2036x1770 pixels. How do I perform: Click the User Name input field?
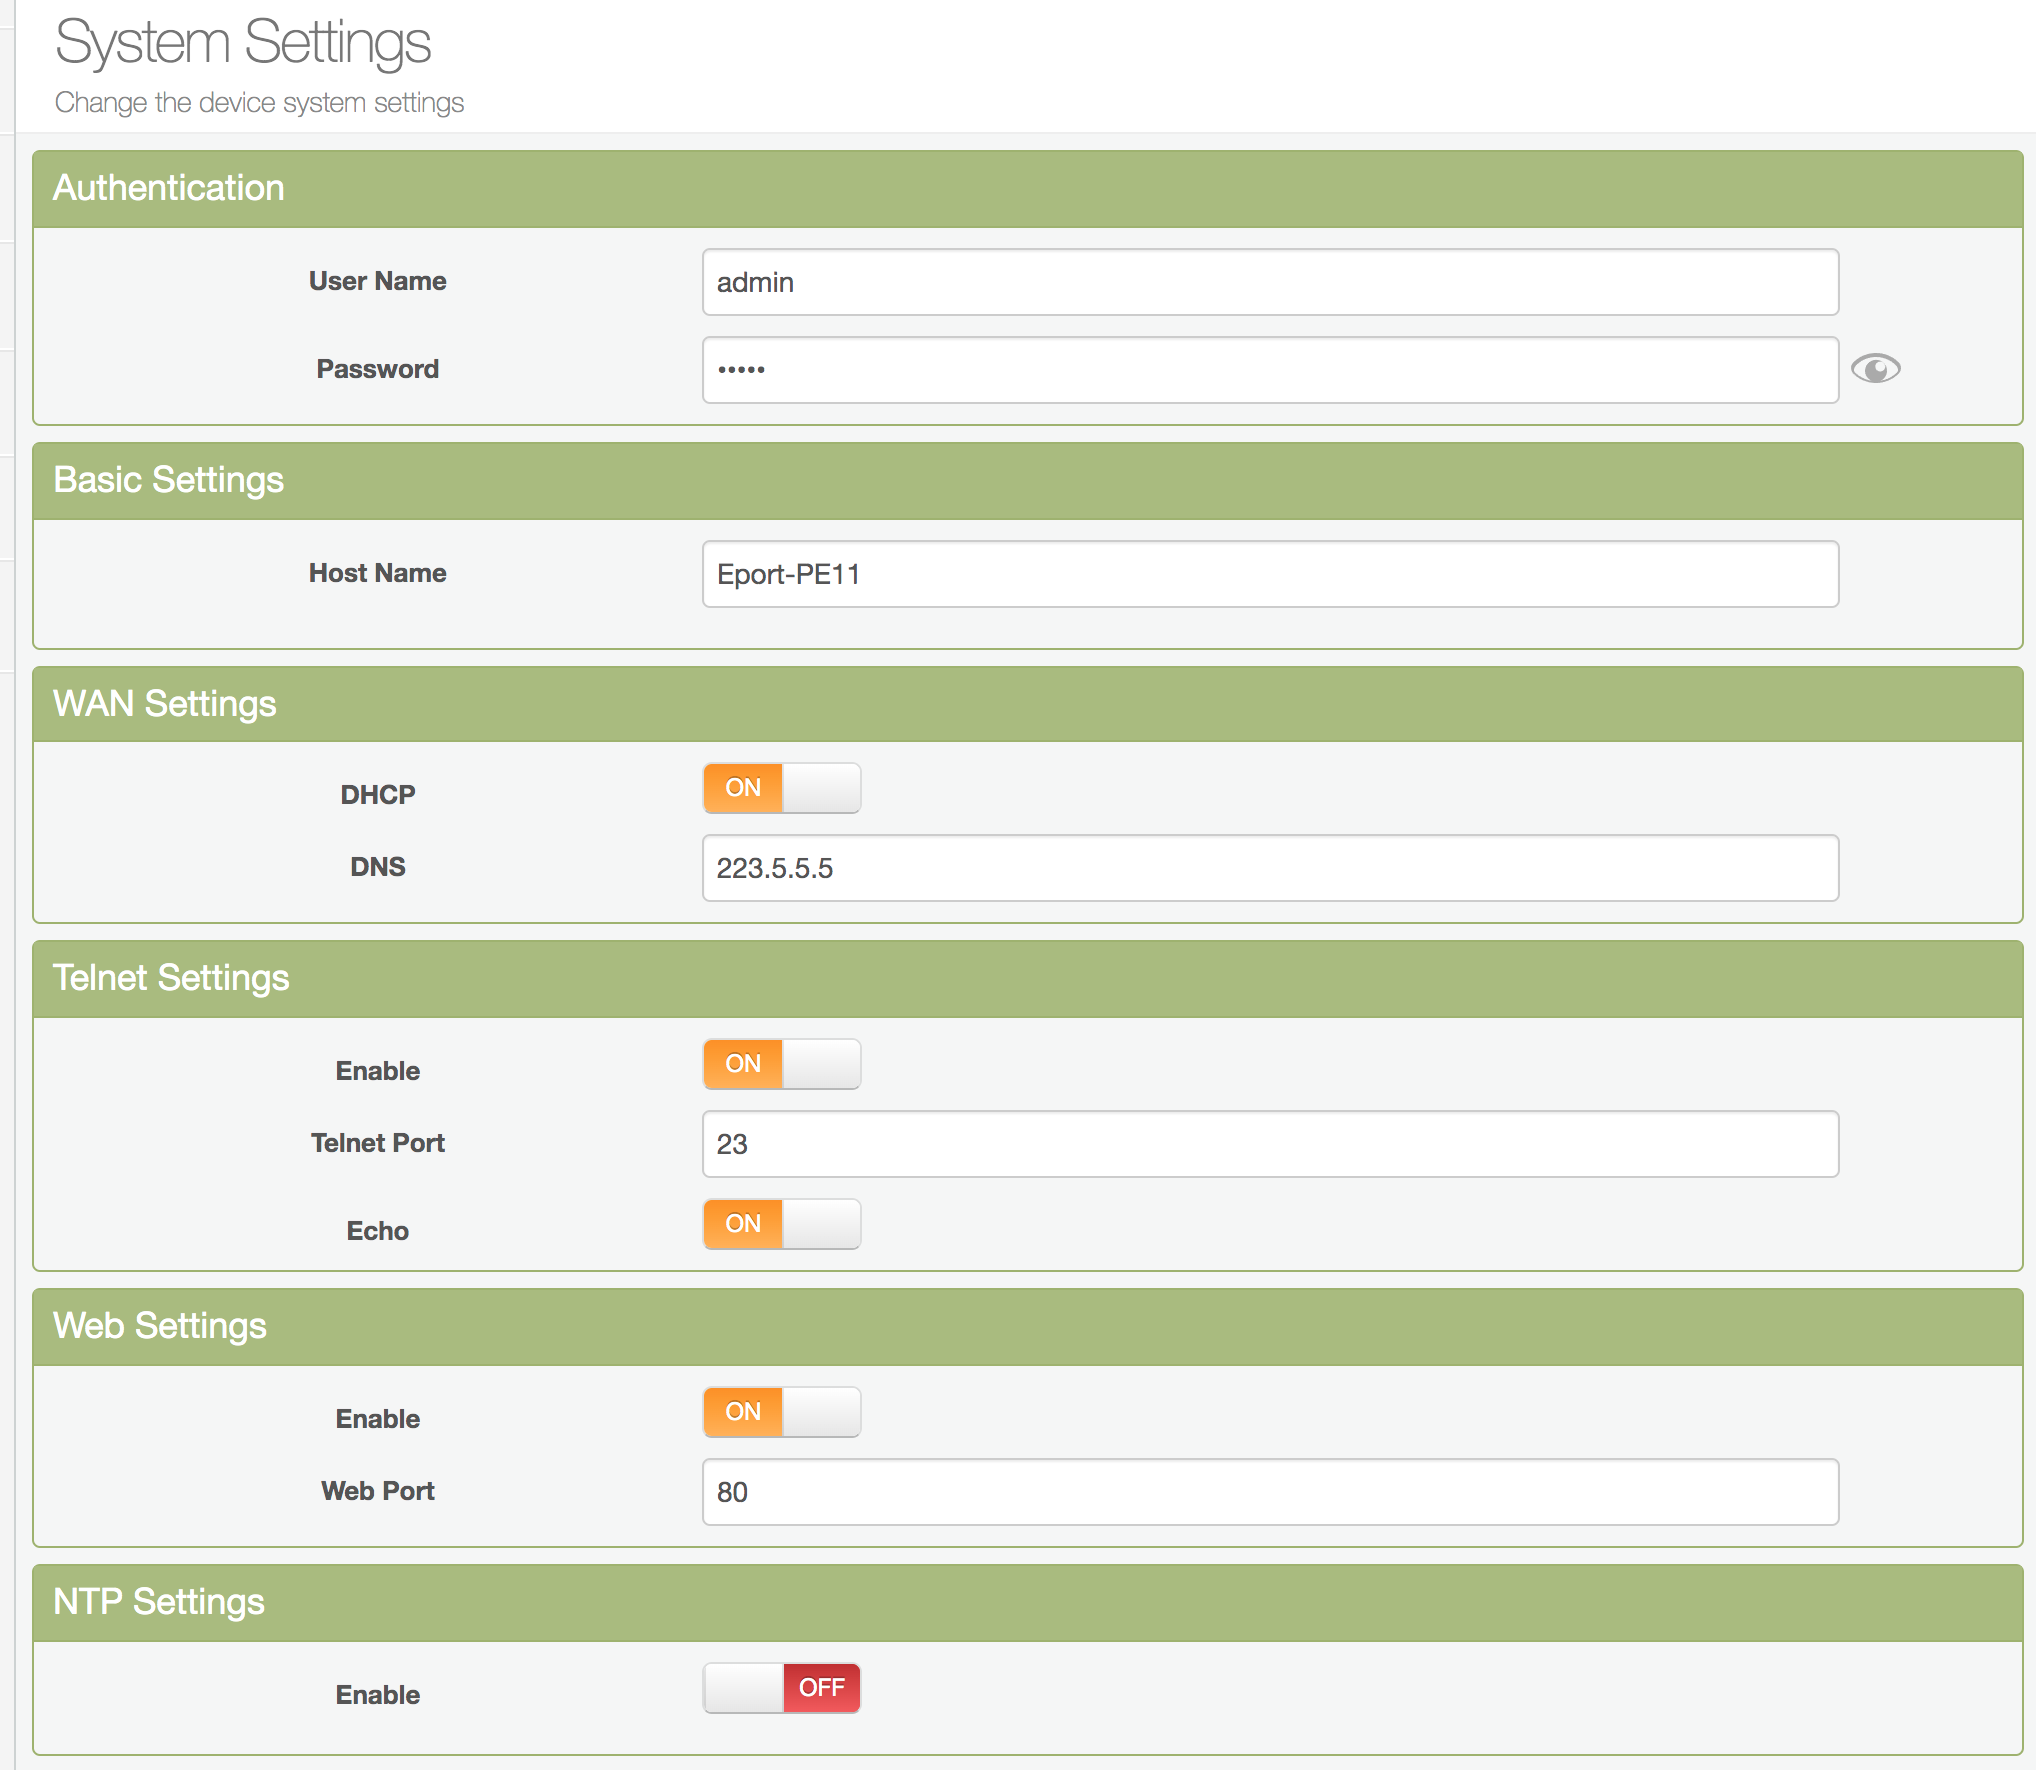coord(1270,282)
